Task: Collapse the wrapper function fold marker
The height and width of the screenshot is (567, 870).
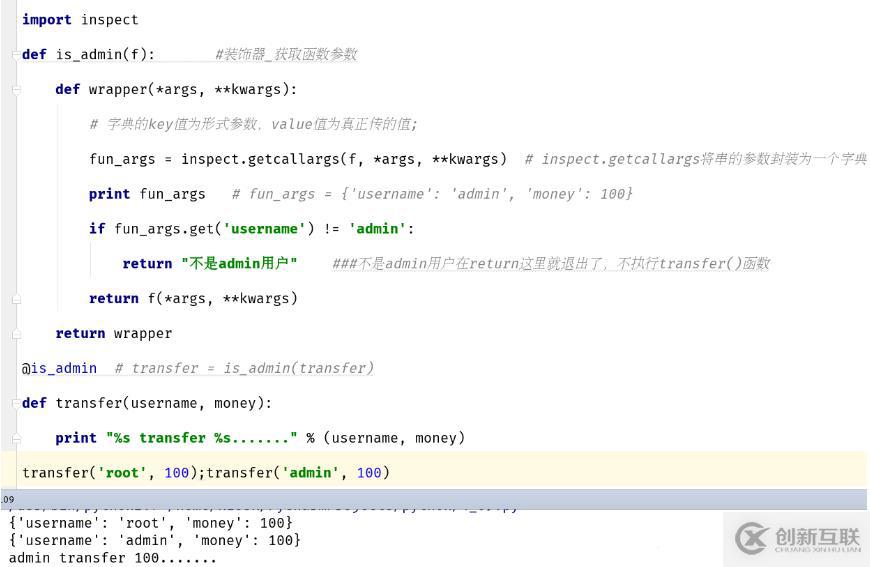Action: (x=16, y=89)
